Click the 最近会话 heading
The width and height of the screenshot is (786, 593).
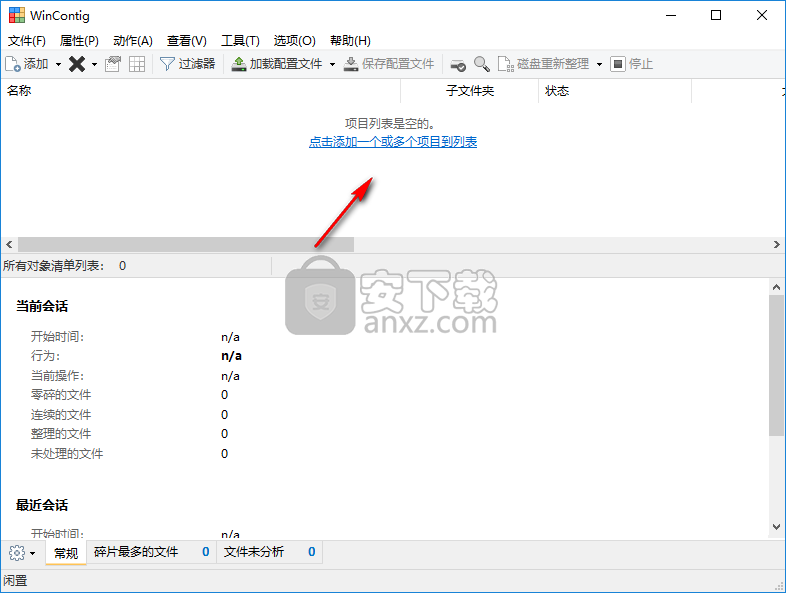[x=42, y=505]
